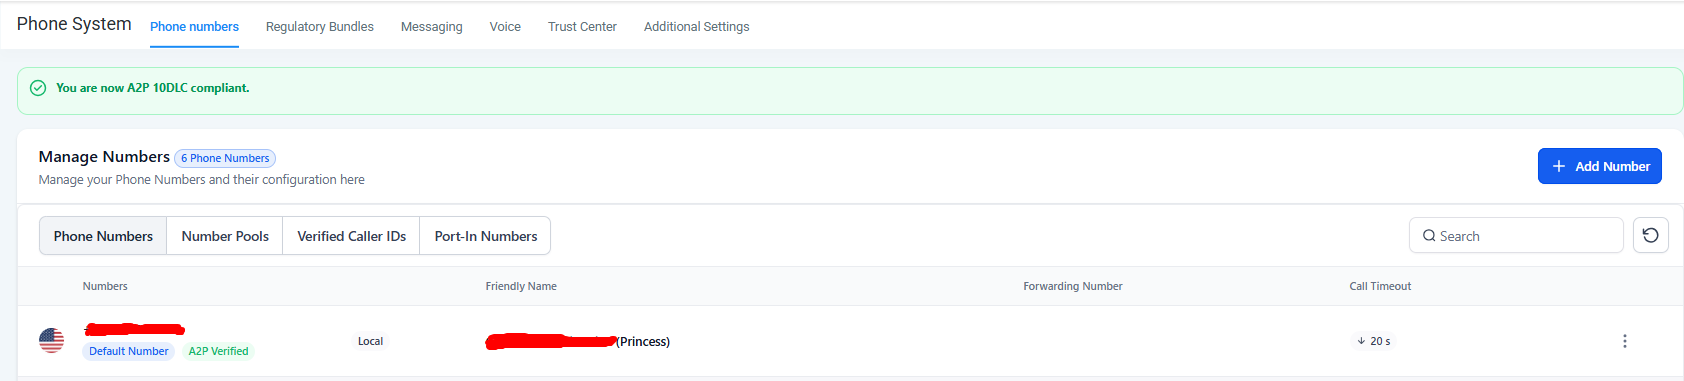This screenshot has height=381, width=1684.
Task: Open the Trust Center tab
Action: pos(582,27)
